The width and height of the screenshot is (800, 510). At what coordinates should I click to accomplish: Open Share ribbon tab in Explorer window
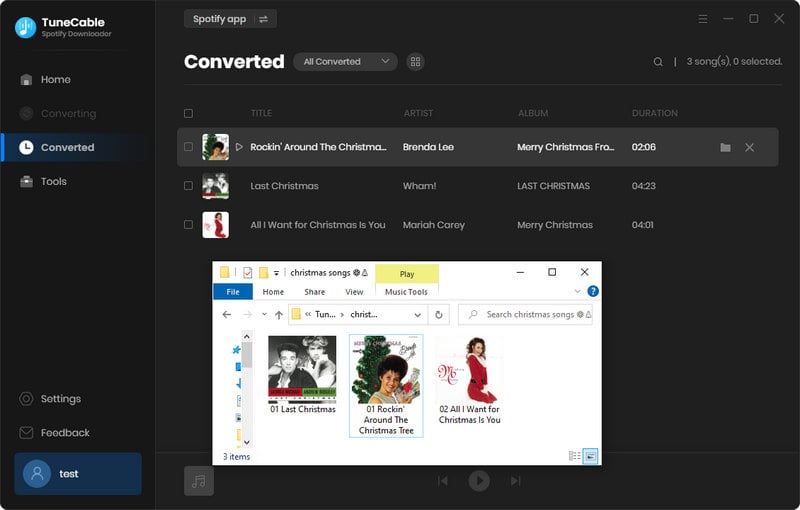coord(314,292)
